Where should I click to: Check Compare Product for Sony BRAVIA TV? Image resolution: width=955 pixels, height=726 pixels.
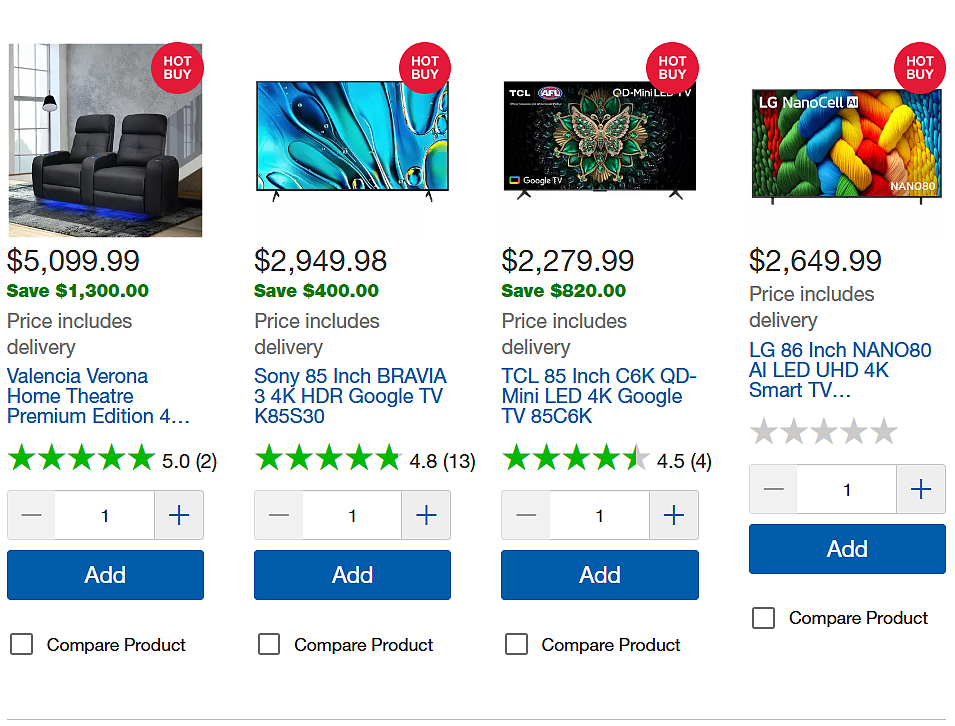point(269,644)
